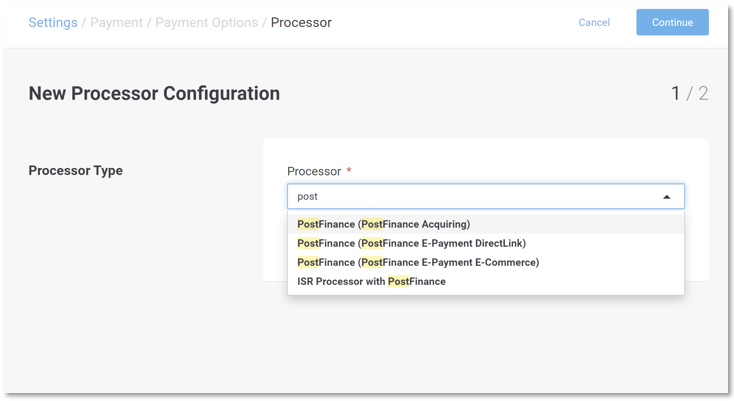
Task: Click the Processor Type section label
Action: pyautogui.click(x=76, y=170)
